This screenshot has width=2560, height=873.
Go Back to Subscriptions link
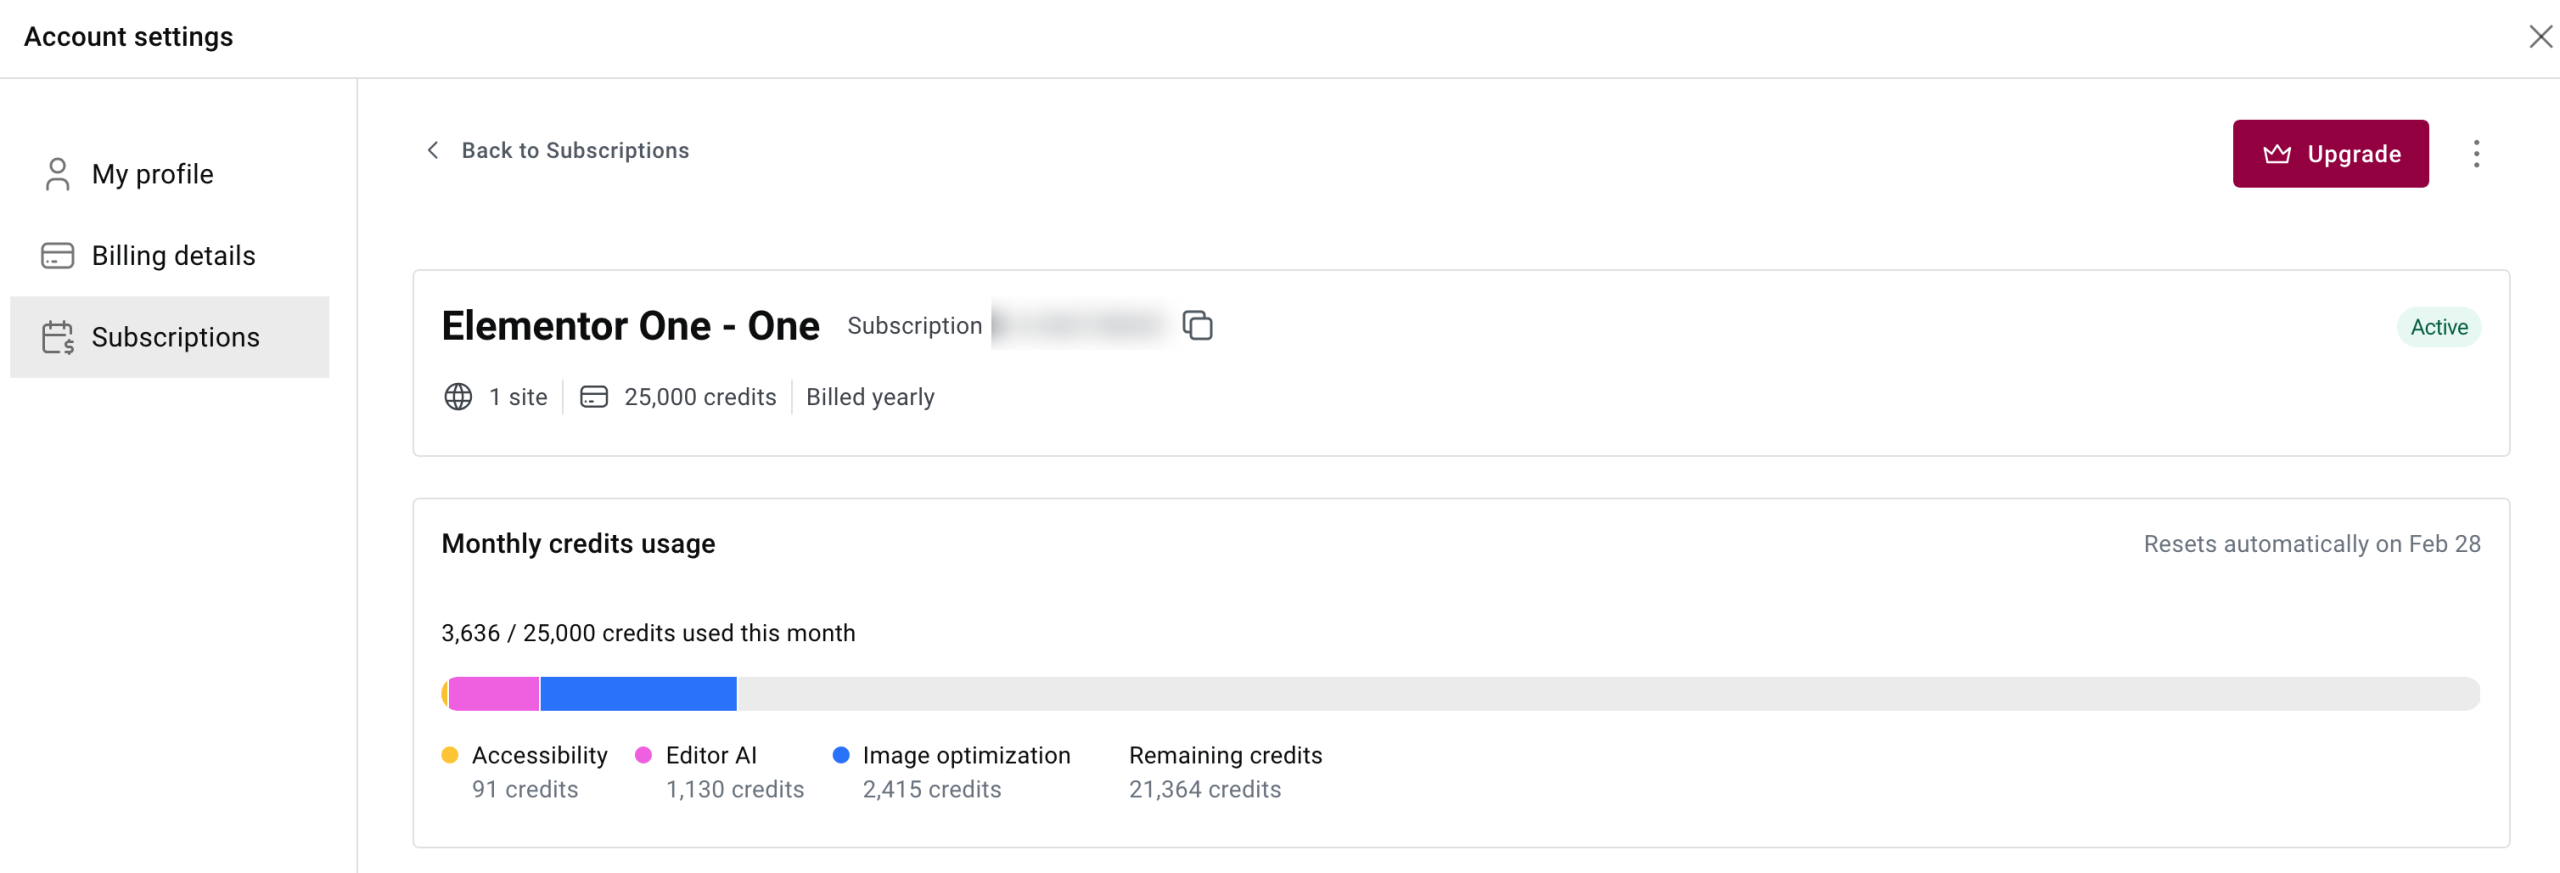click(575, 150)
